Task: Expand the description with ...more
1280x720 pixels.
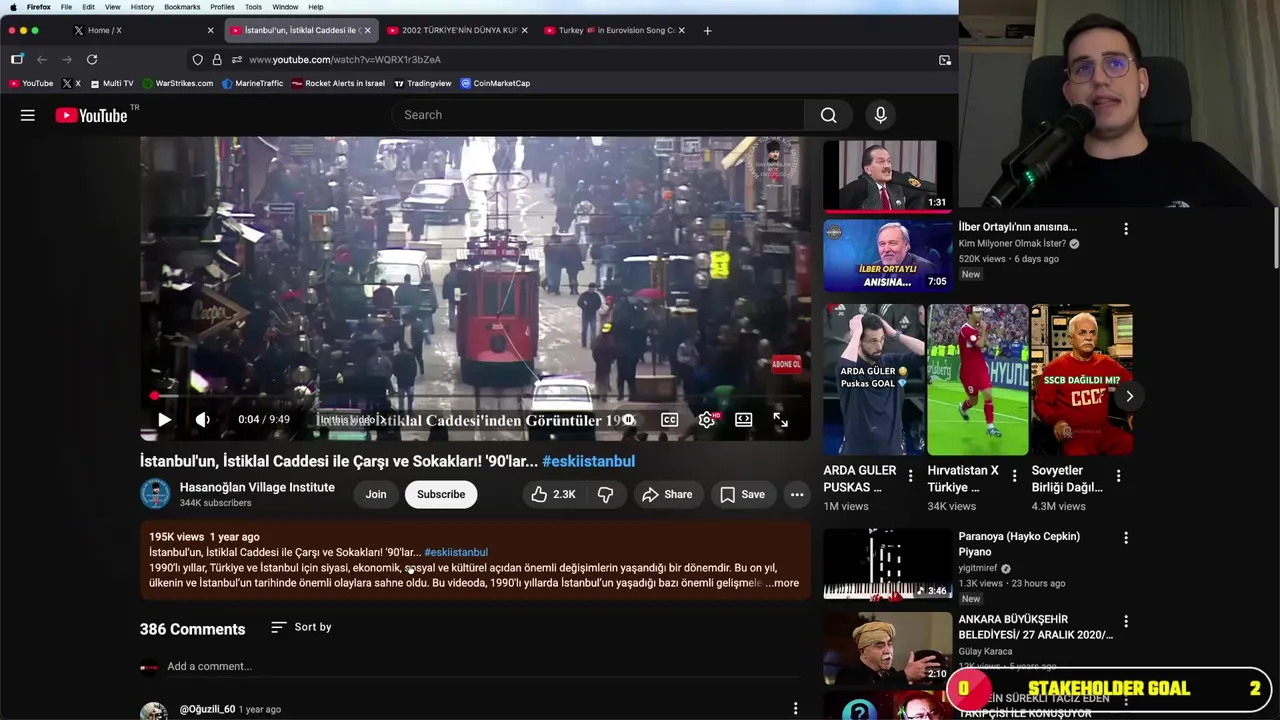Action: point(783,583)
